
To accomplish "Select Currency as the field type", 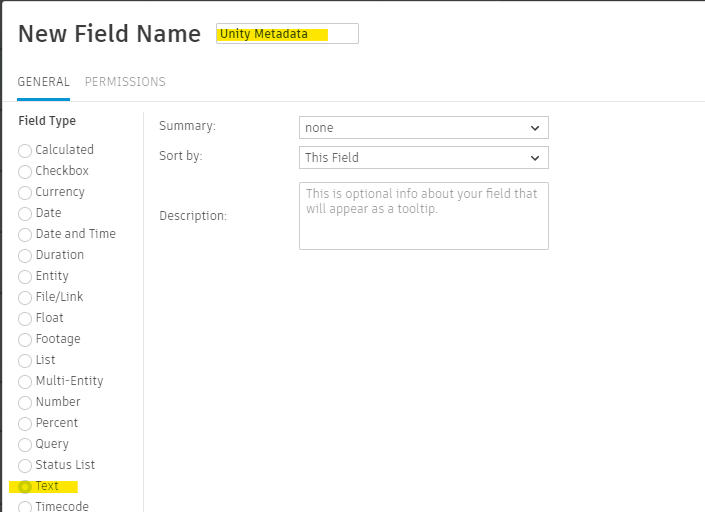I will point(25,192).
